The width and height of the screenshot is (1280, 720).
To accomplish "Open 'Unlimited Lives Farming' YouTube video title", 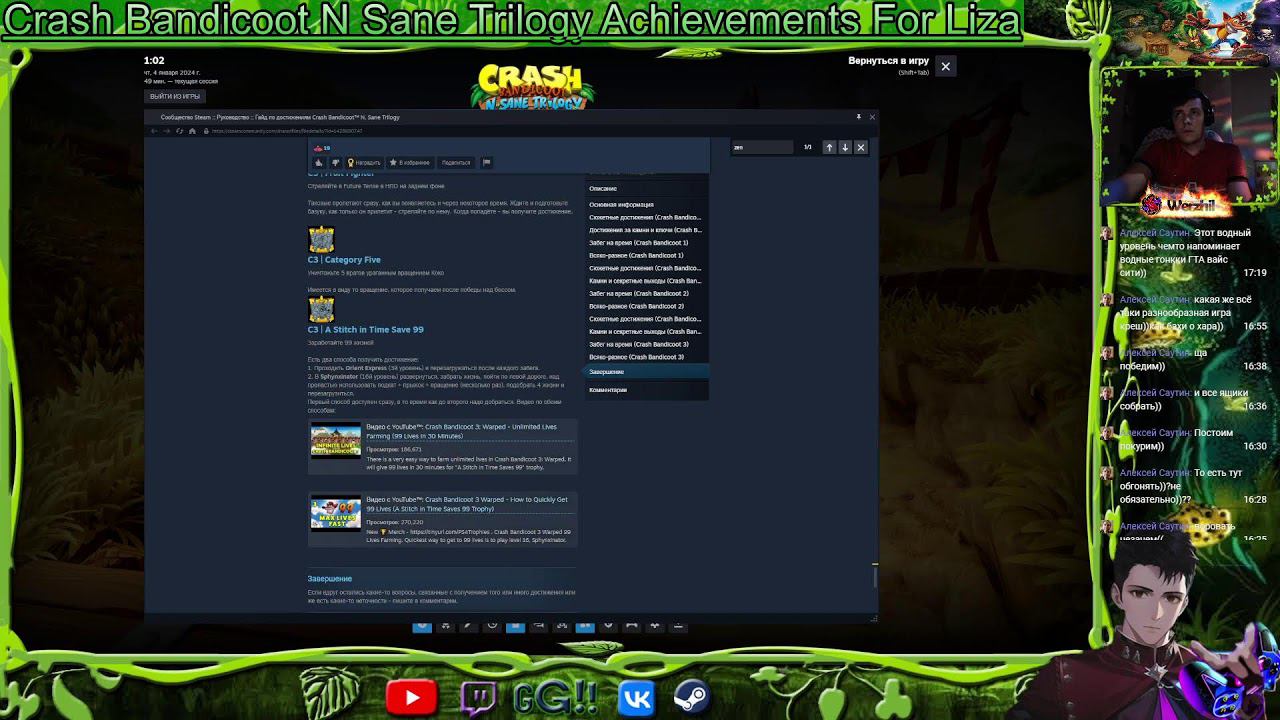I will (x=461, y=431).
